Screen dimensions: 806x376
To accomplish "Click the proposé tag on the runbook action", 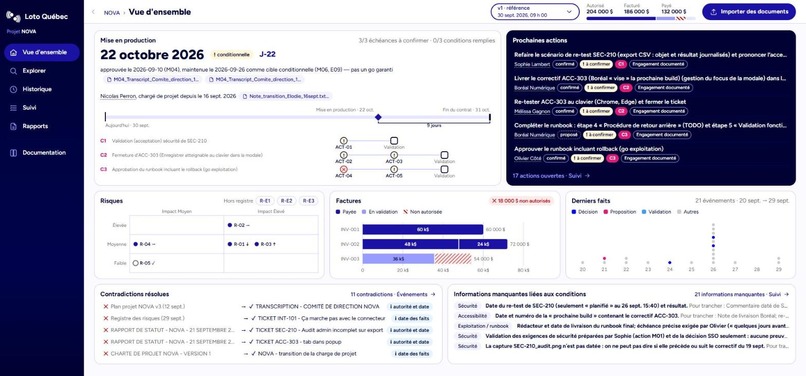I will coord(568,135).
